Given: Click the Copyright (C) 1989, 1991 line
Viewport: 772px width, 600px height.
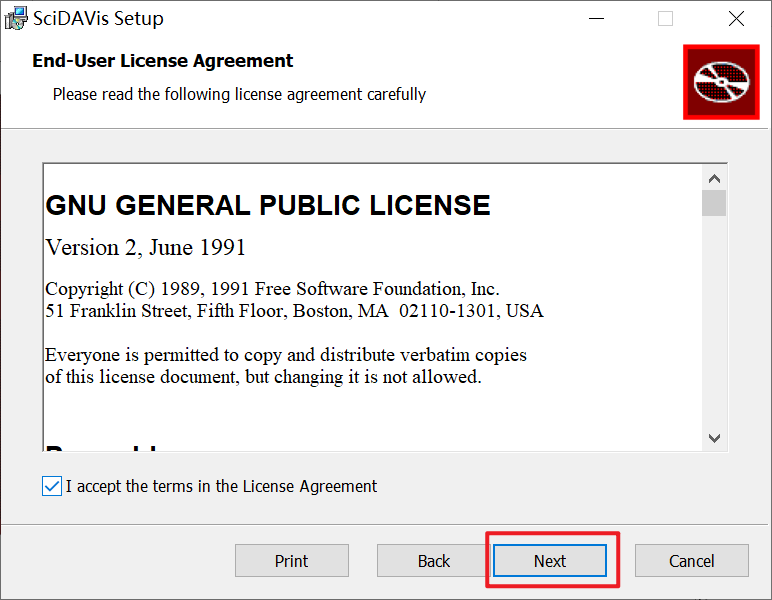Looking at the screenshot, I should coord(272,289).
